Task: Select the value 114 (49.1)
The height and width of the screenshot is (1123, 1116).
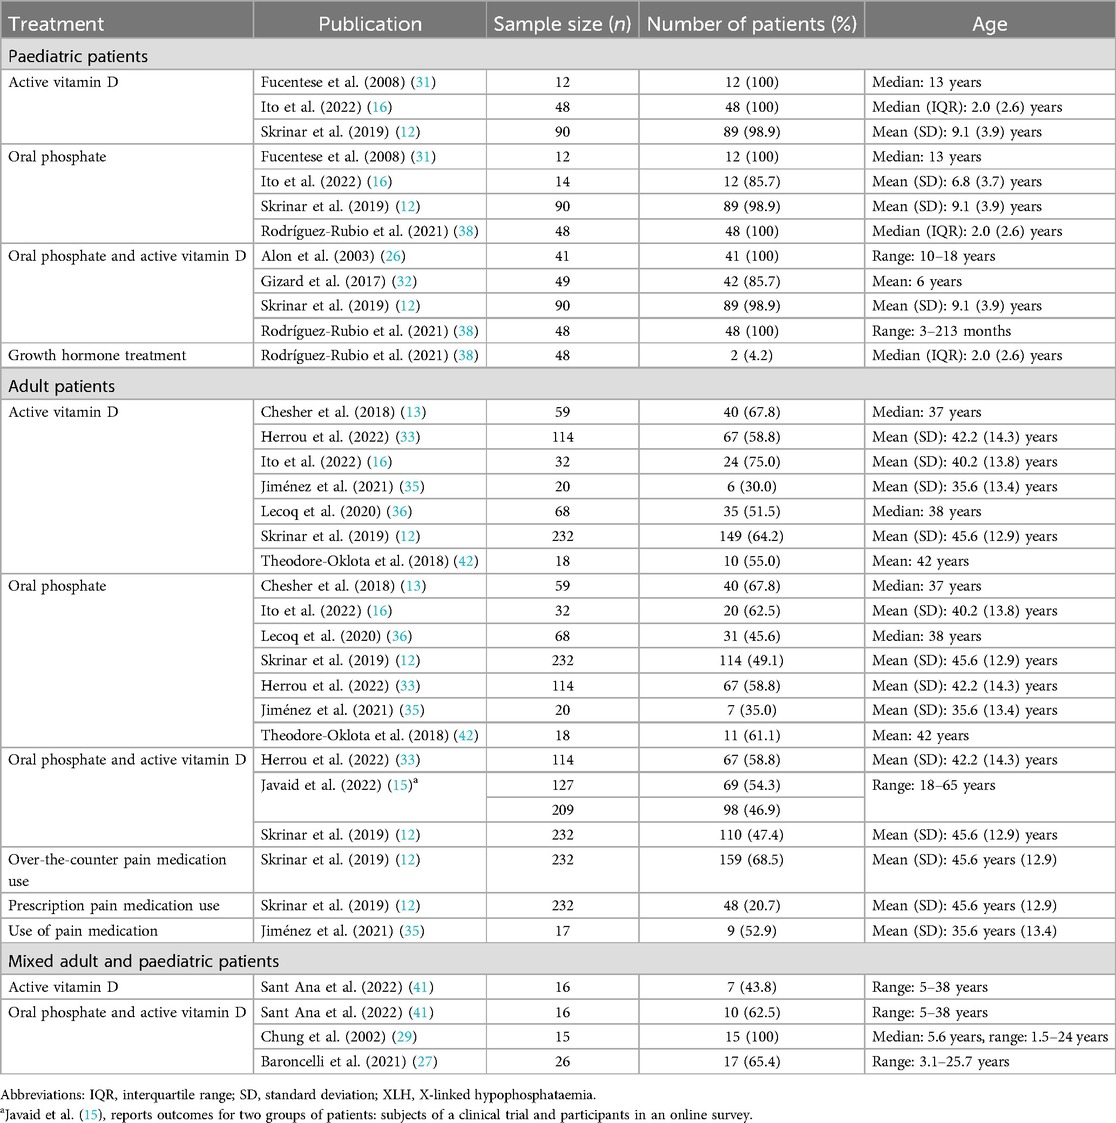Action: [751, 661]
